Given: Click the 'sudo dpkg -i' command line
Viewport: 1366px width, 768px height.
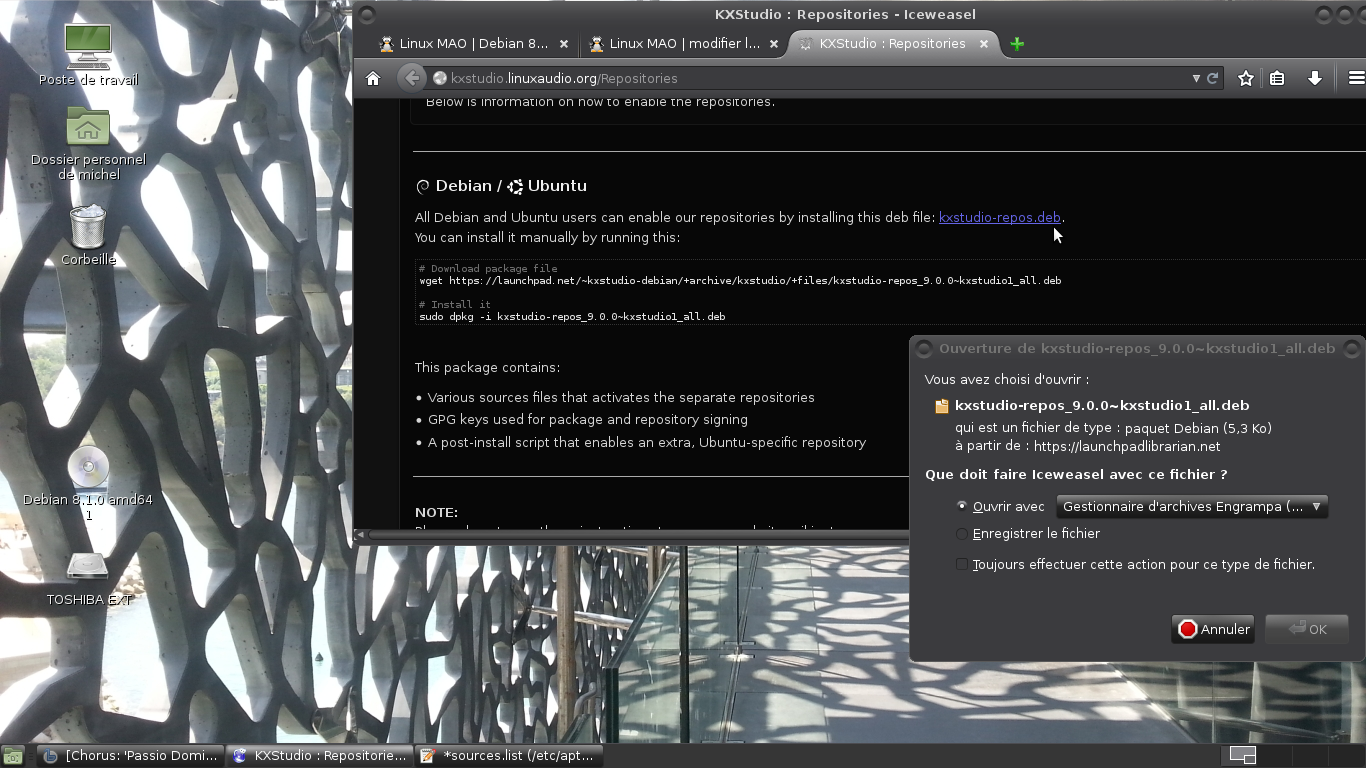Looking at the screenshot, I should (x=572, y=317).
